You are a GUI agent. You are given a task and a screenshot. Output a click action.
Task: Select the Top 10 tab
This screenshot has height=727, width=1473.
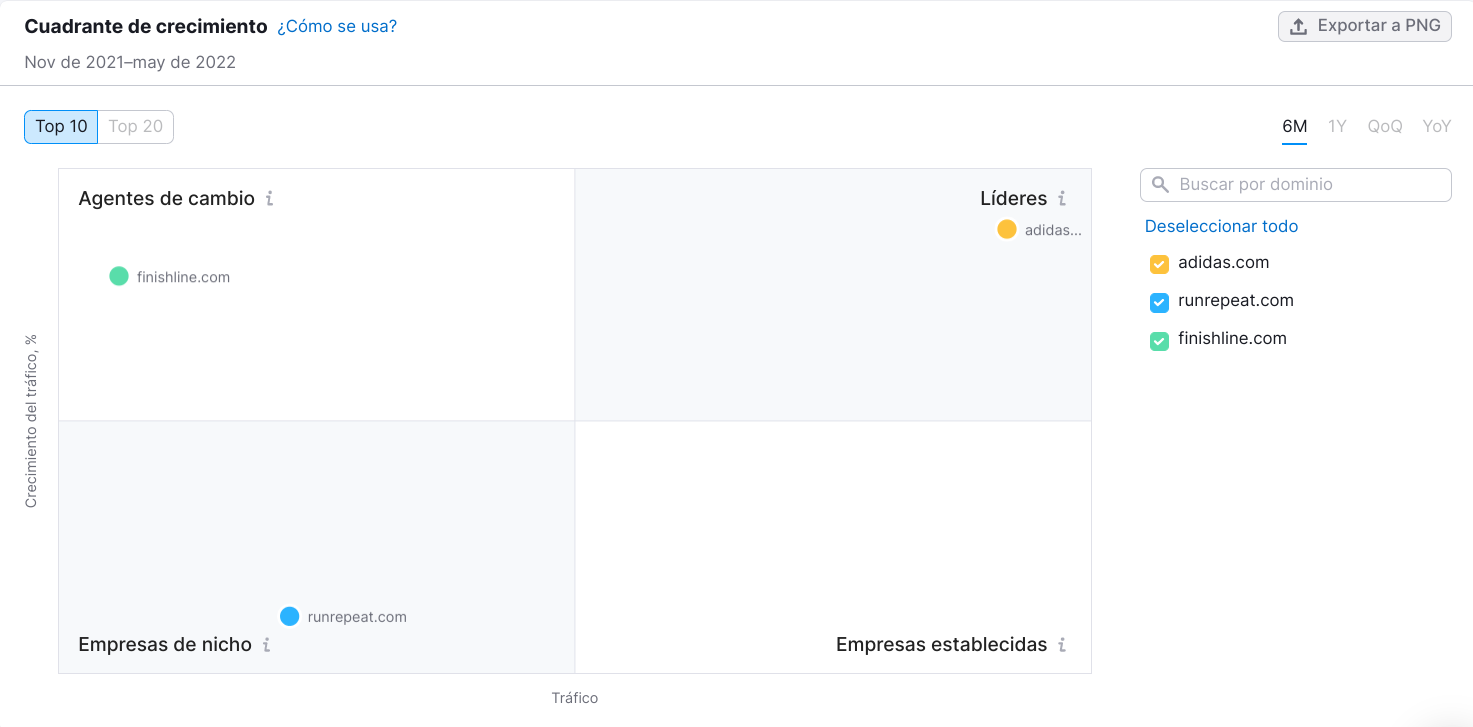[61, 127]
